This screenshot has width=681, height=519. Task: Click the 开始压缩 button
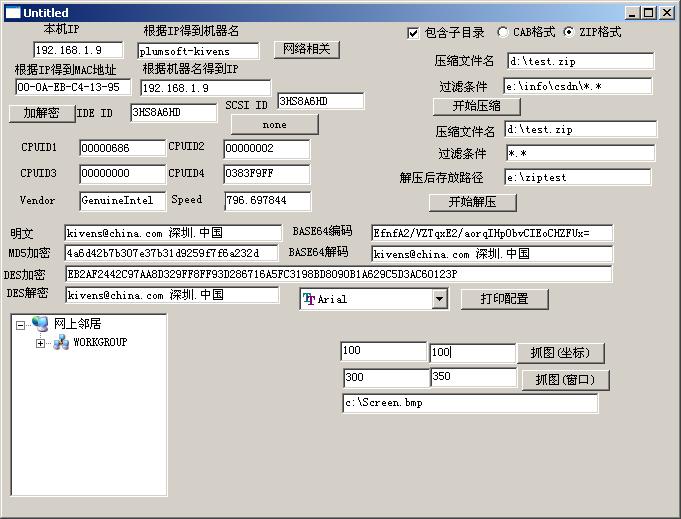[476, 106]
